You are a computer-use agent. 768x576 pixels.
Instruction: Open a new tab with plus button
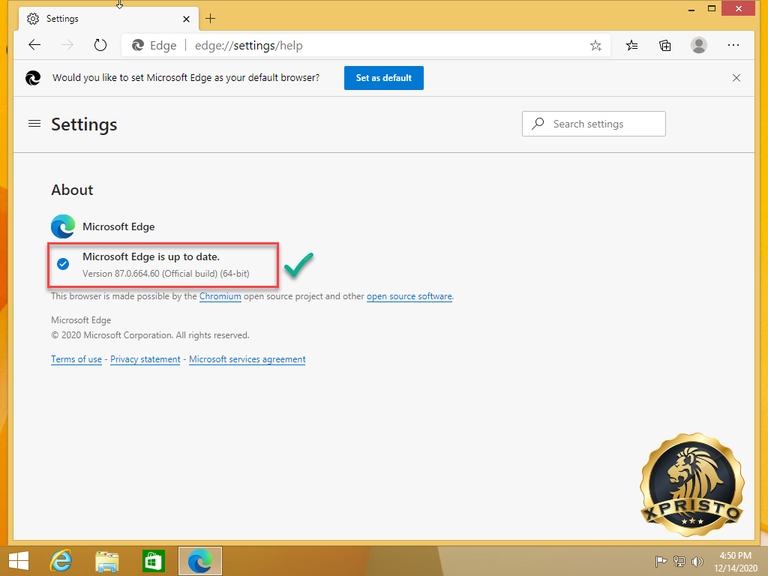coord(210,19)
